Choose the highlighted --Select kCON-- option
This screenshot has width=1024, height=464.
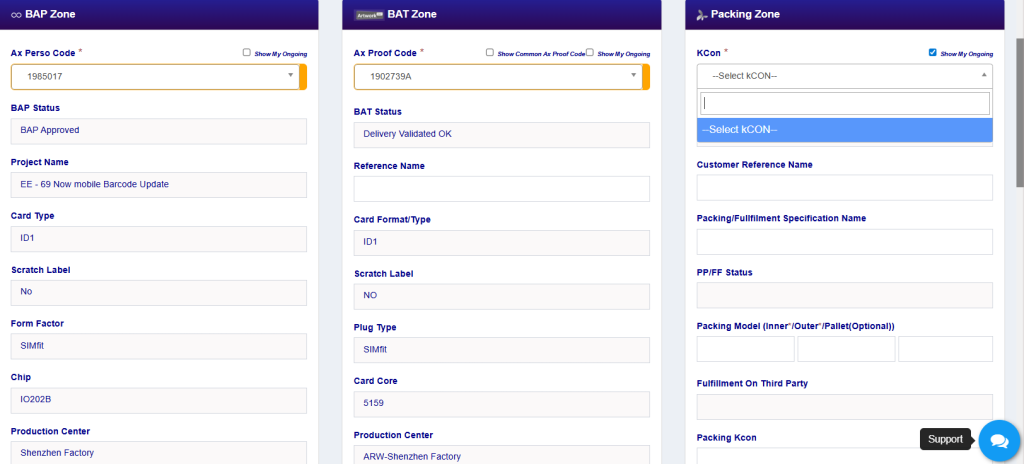[844, 130]
